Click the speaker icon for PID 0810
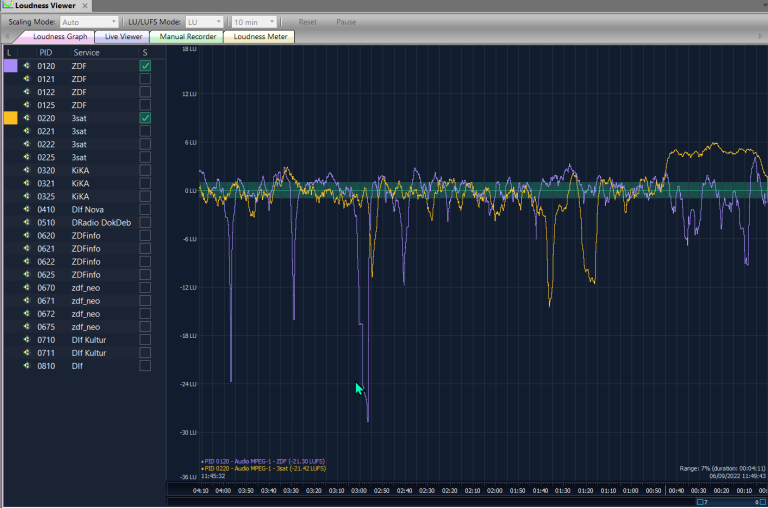768x508 pixels. [x=26, y=365]
